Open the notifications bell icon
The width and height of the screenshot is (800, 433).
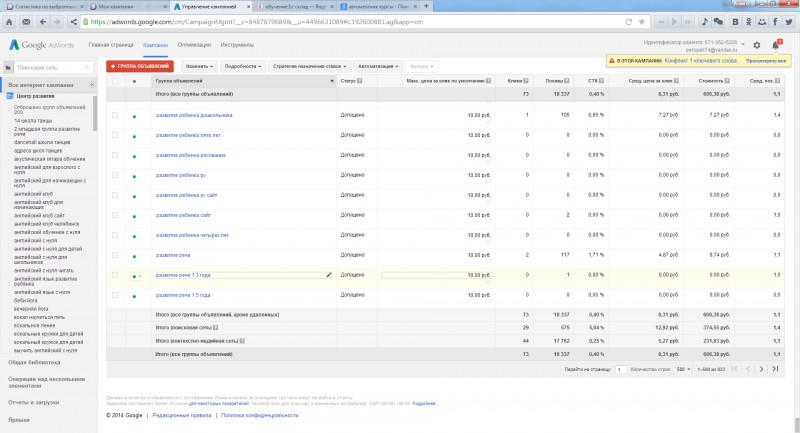(x=776, y=45)
